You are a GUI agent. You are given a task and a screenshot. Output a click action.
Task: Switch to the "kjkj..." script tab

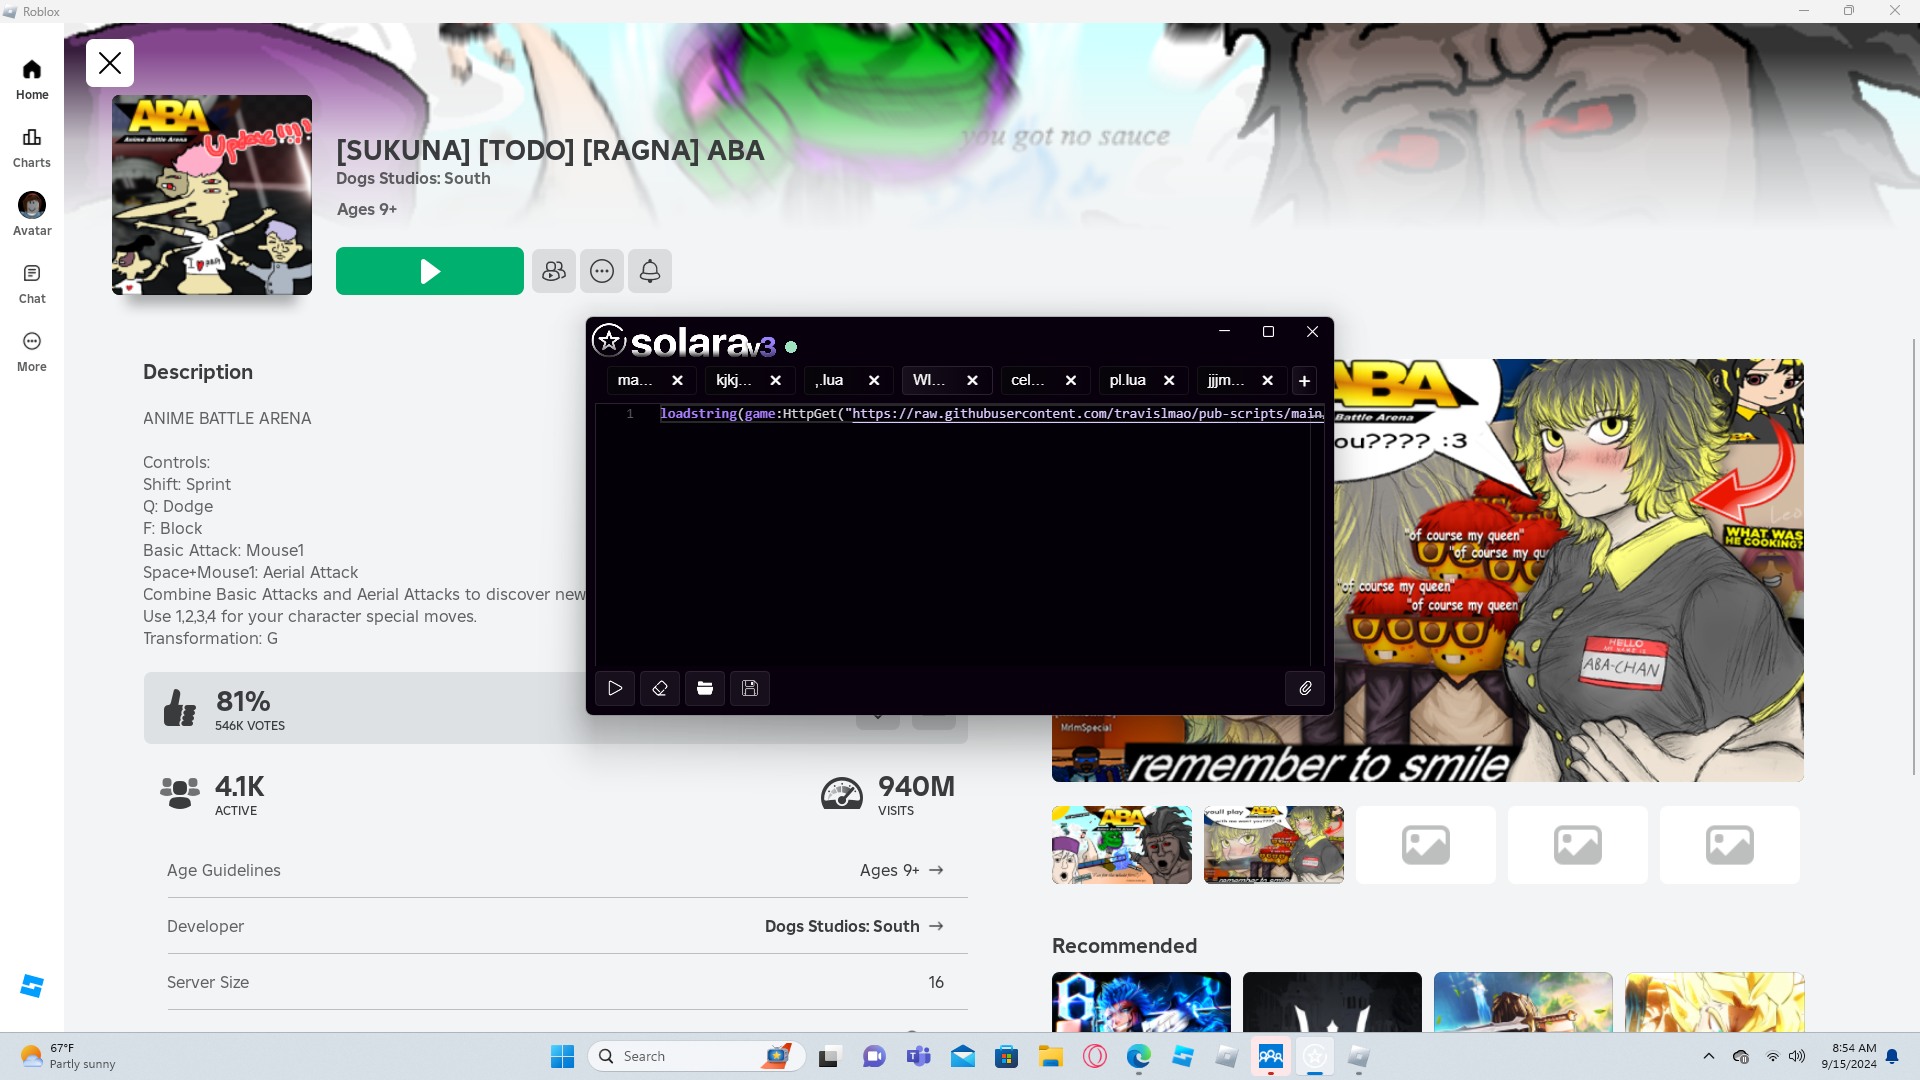point(734,380)
